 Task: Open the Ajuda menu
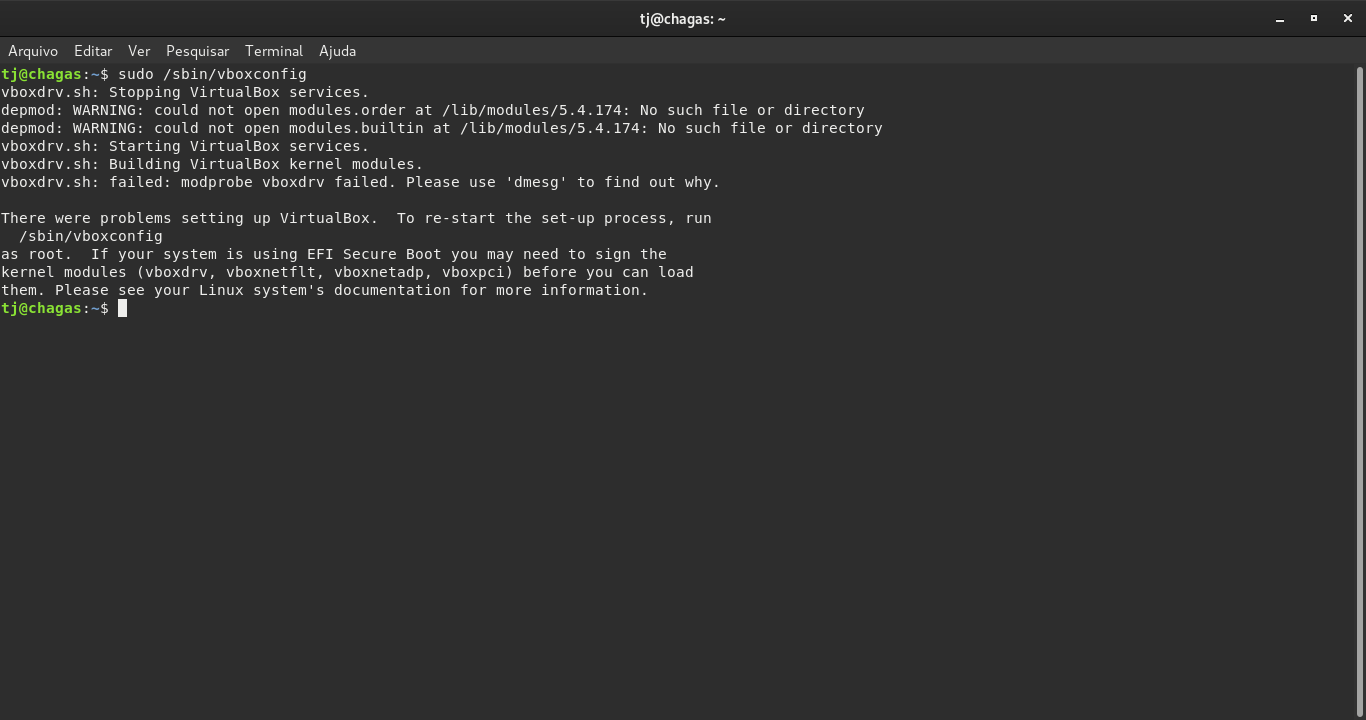pyautogui.click(x=337, y=51)
